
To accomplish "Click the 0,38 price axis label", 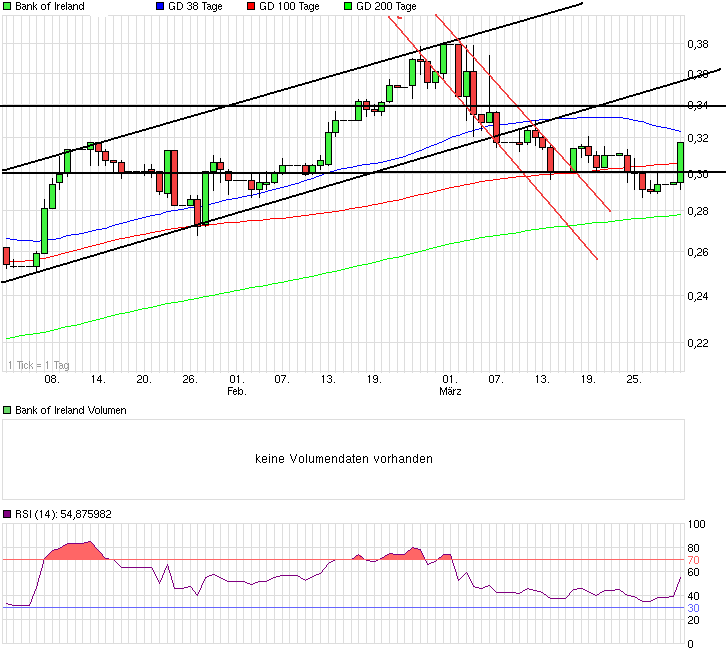I will (x=698, y=44).
